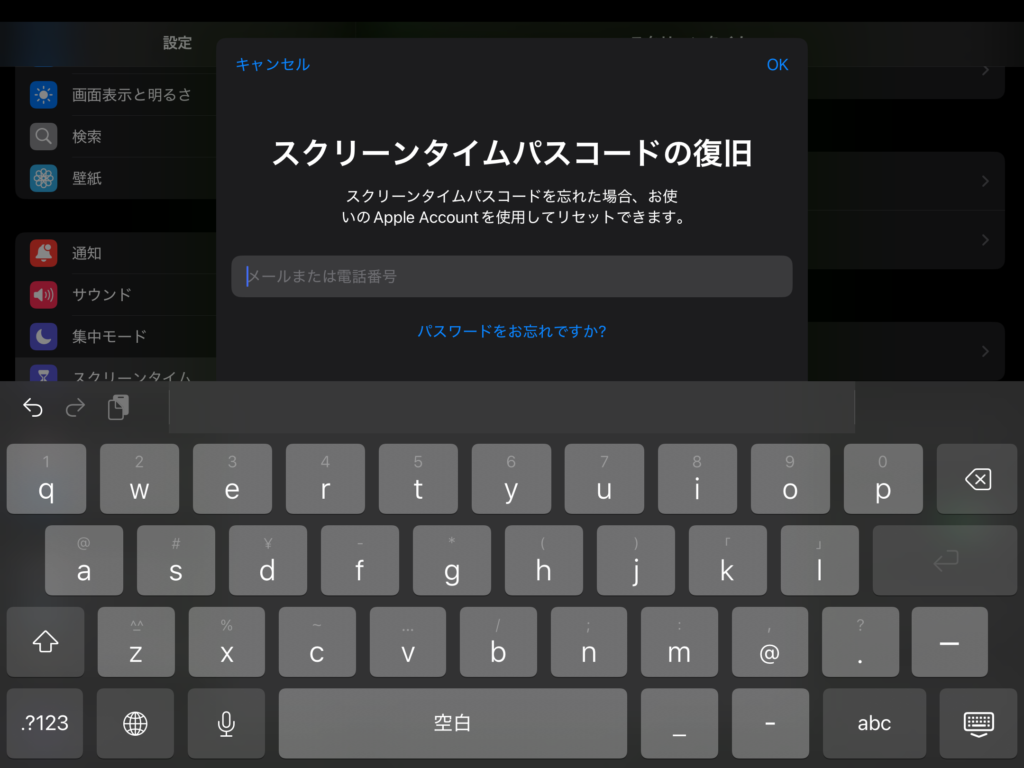Tap the paste clipboard icon above keyboard

pos(119,407)
